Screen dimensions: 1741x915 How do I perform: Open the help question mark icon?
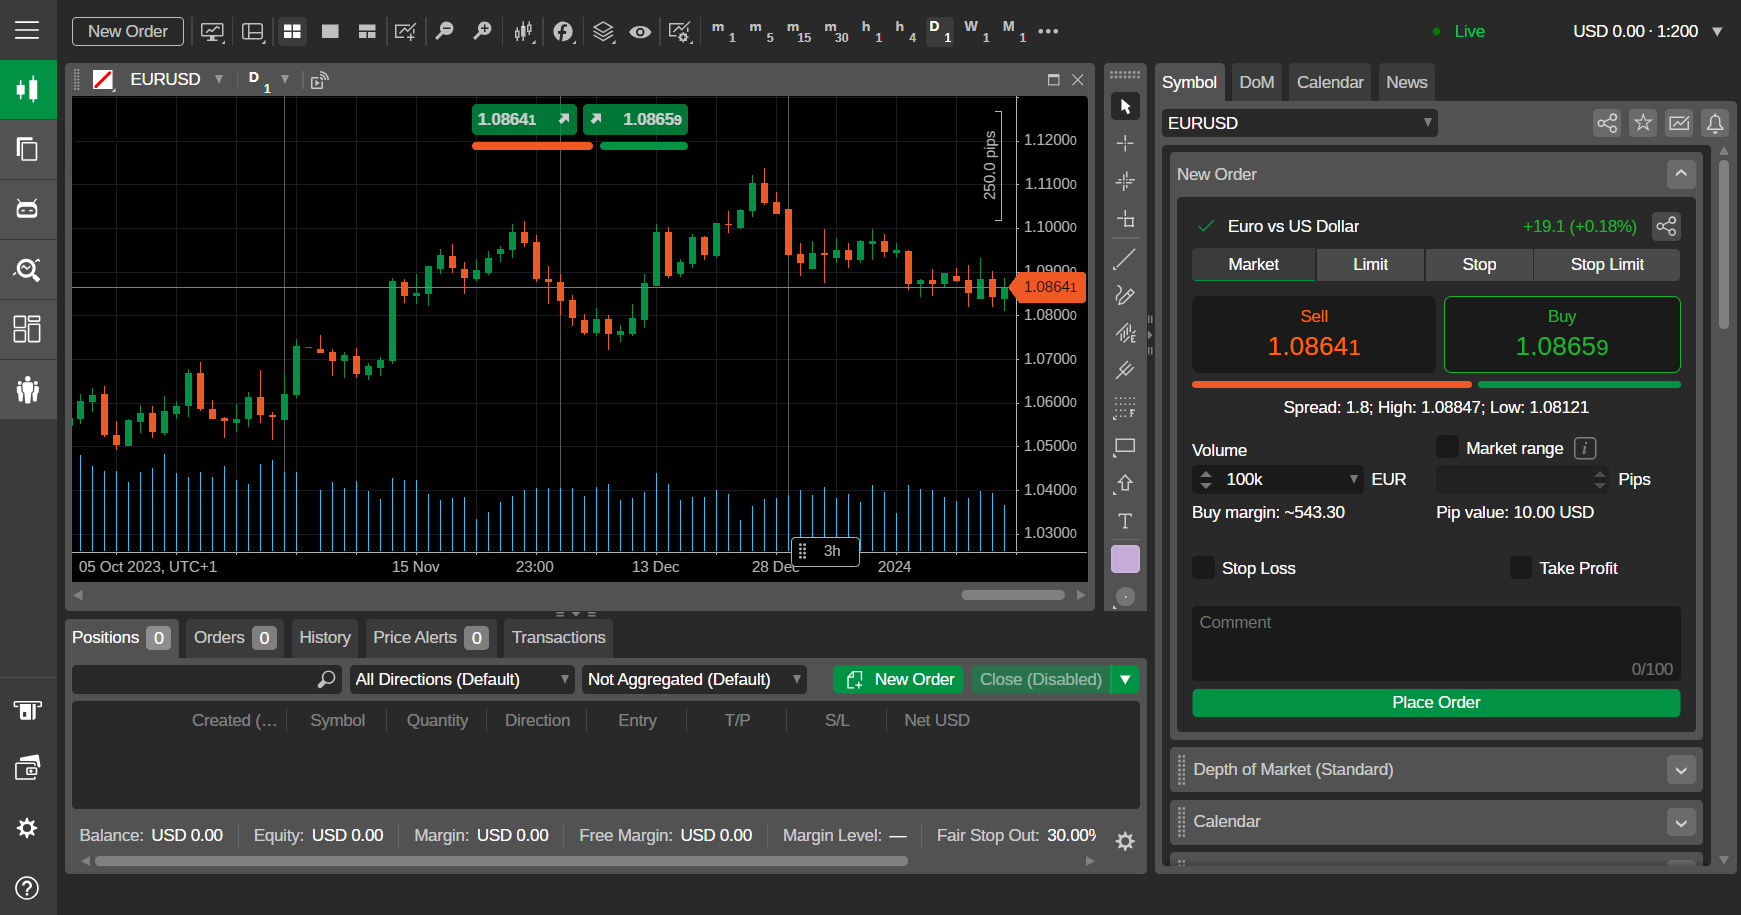[27, 888]
